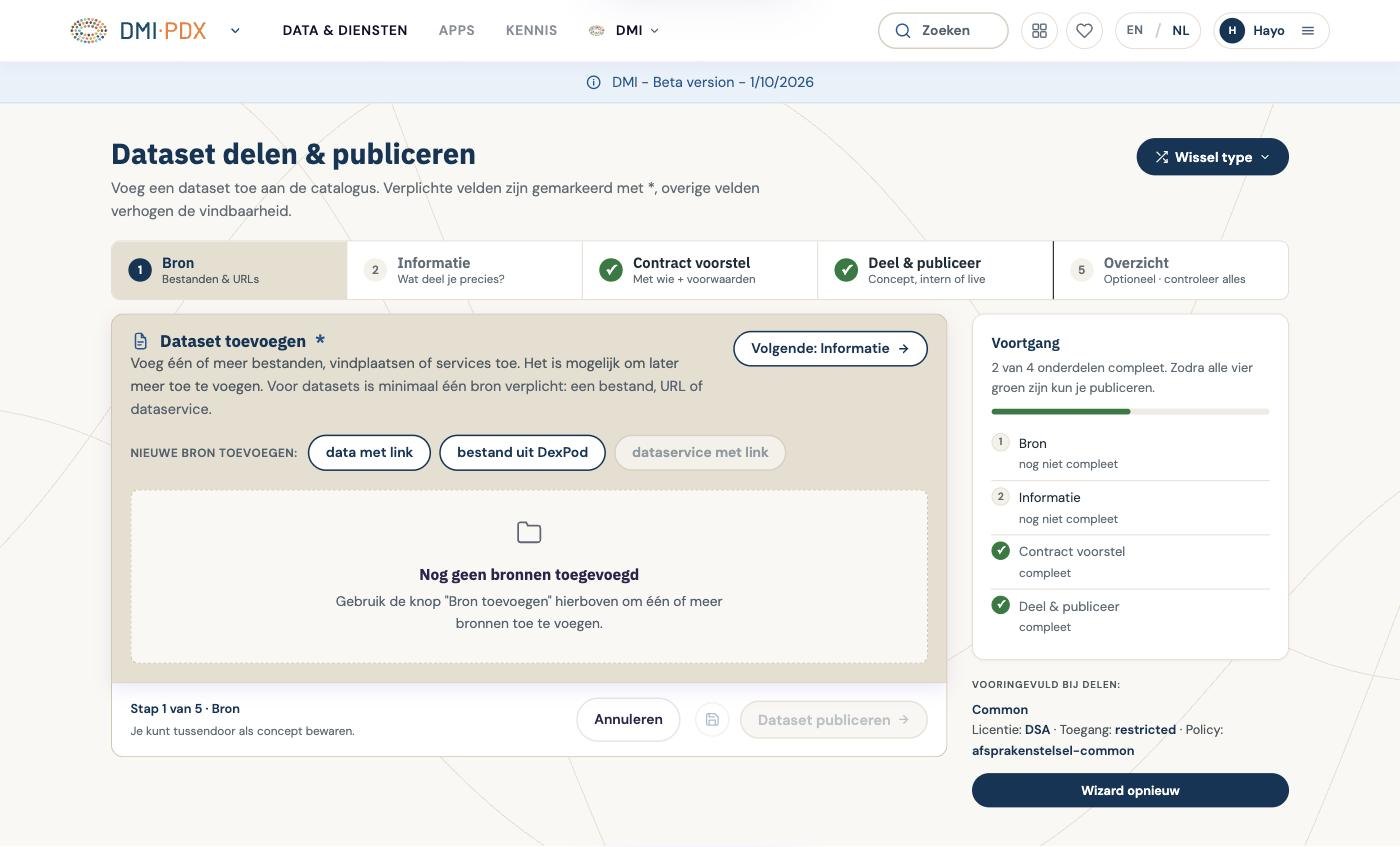Click Deel & publiceer item in Voortgang list
The height and width of the screenshot is (847, 1400).
coord(1130,616)
